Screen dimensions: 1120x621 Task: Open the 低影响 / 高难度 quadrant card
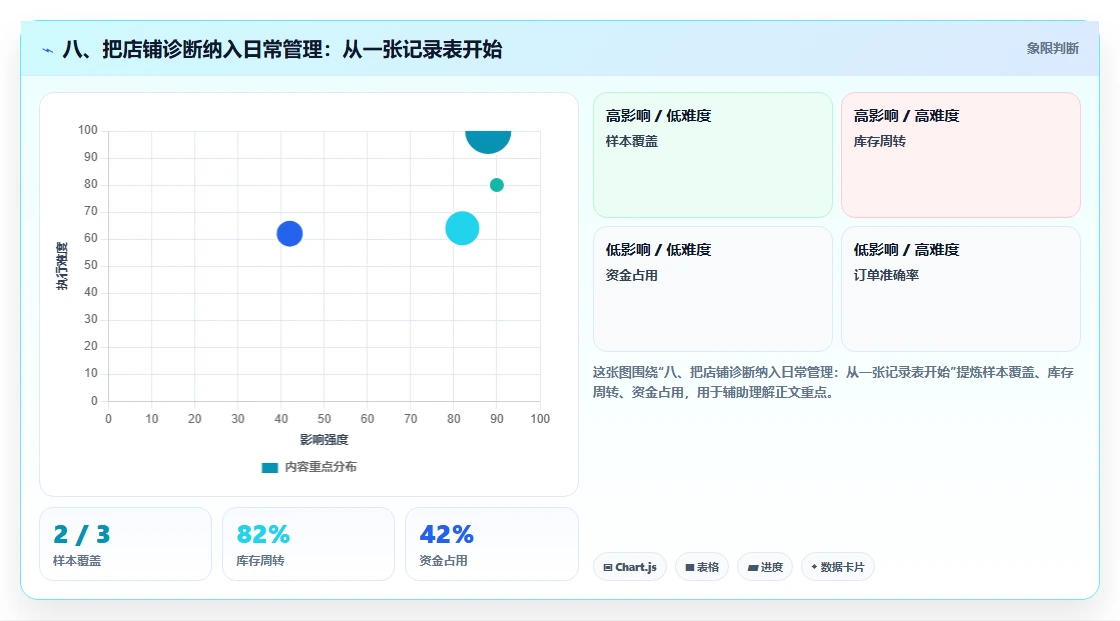tap(961, 289)
